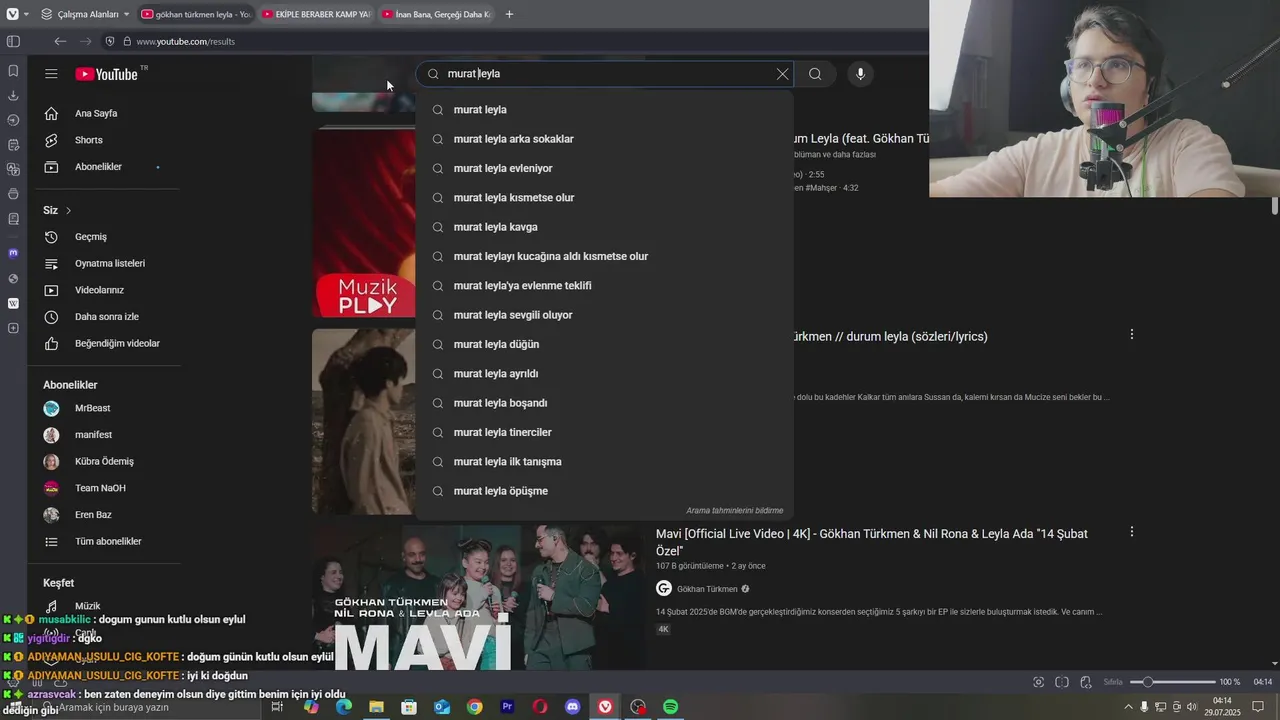
Task: Click the YouTube search magnifier button
Action: tap(815, 74)
